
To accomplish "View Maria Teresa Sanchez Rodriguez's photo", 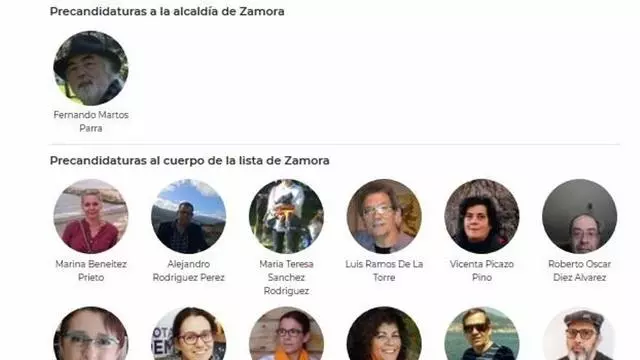I will [x=286, y=216].
